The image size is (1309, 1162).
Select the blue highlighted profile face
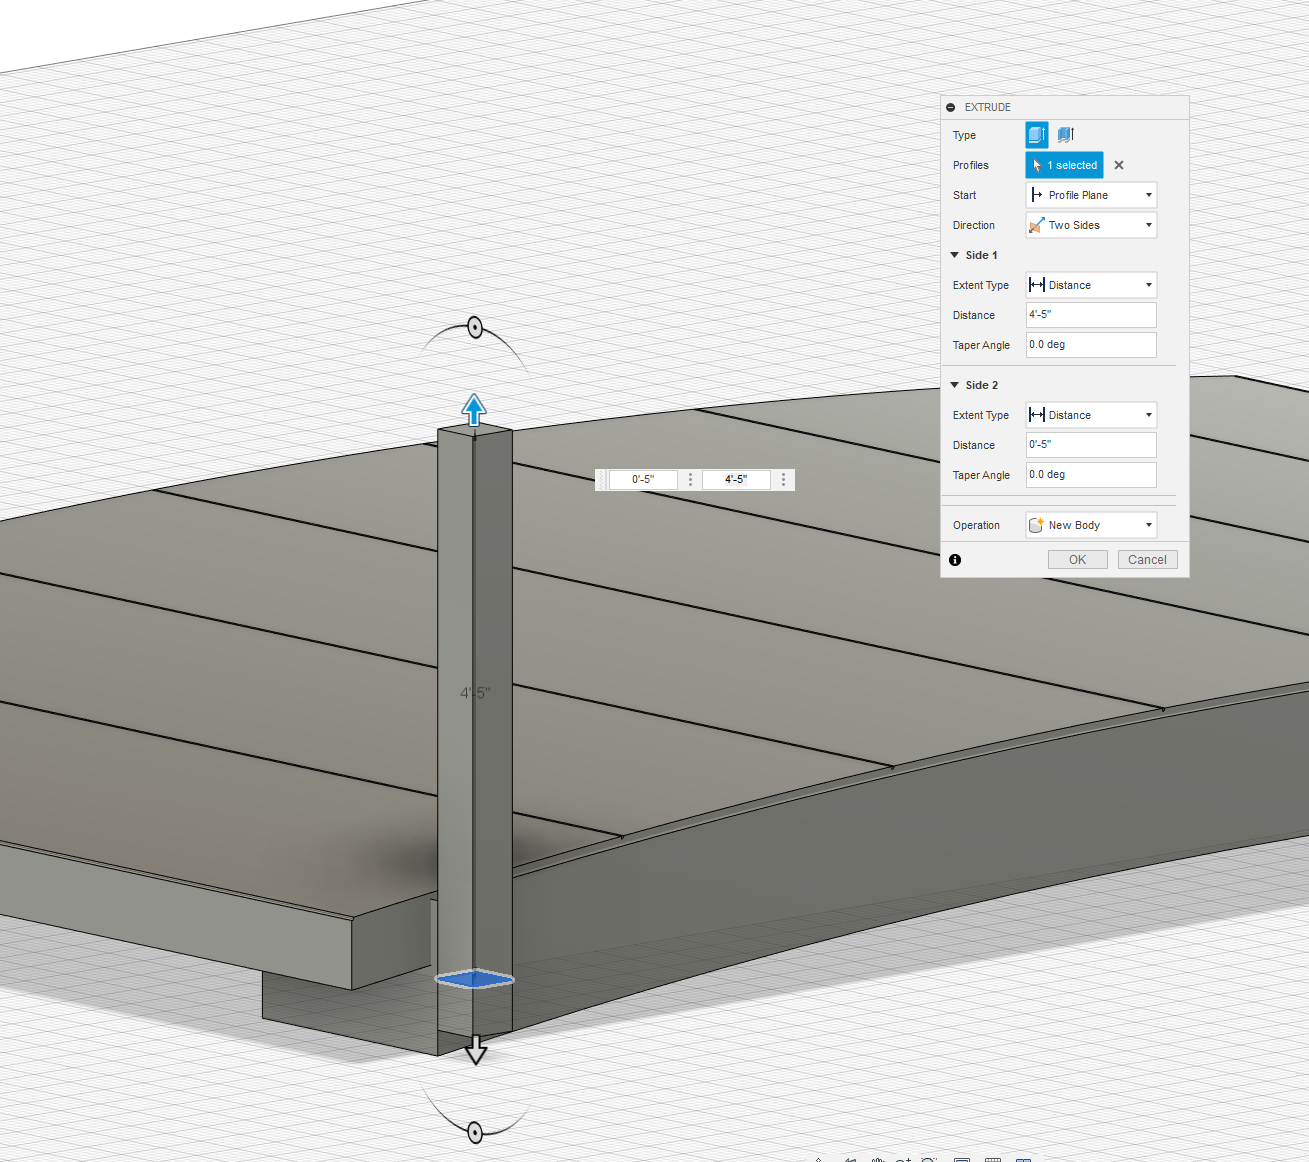[x=474, y=979]
